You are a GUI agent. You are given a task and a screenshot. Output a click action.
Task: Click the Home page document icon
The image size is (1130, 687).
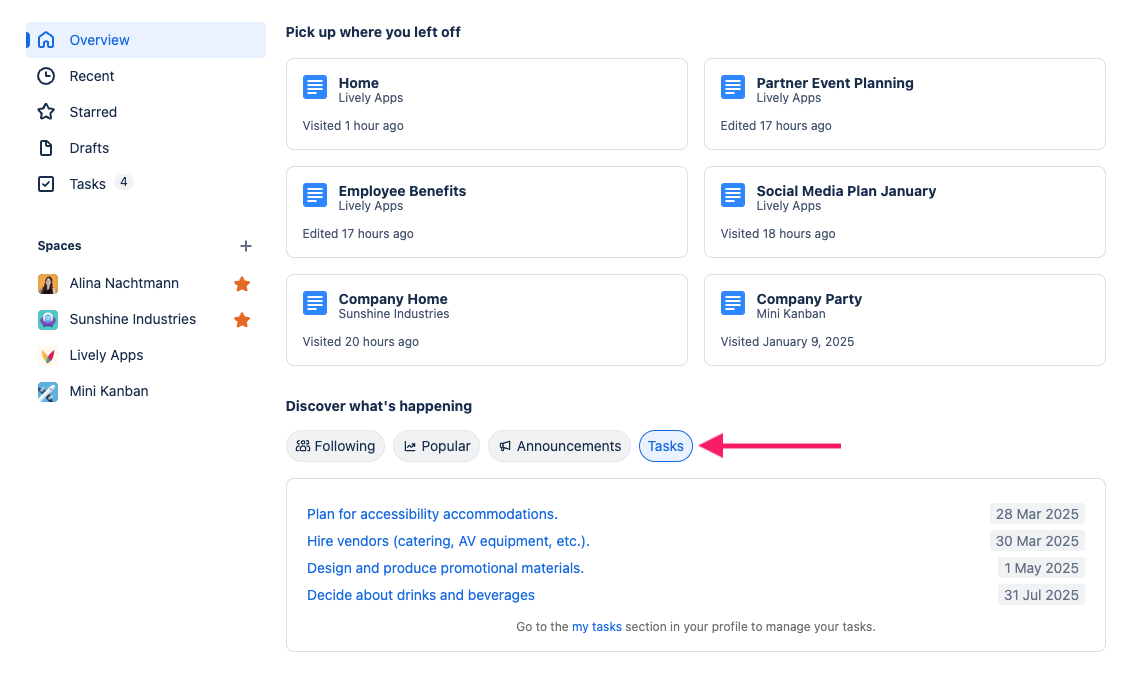(315, 87)
